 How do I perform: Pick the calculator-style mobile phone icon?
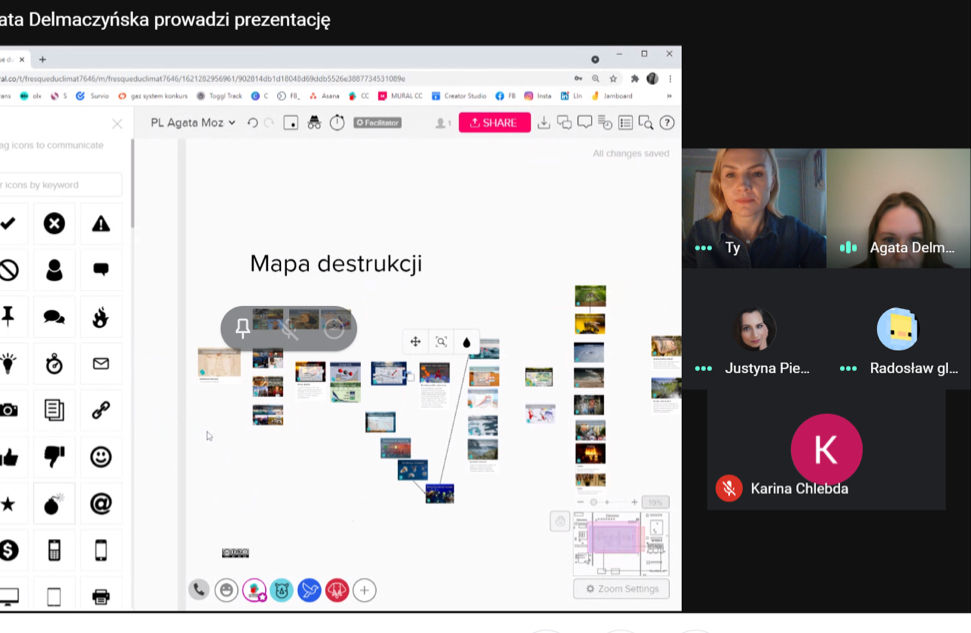point(54,550)
